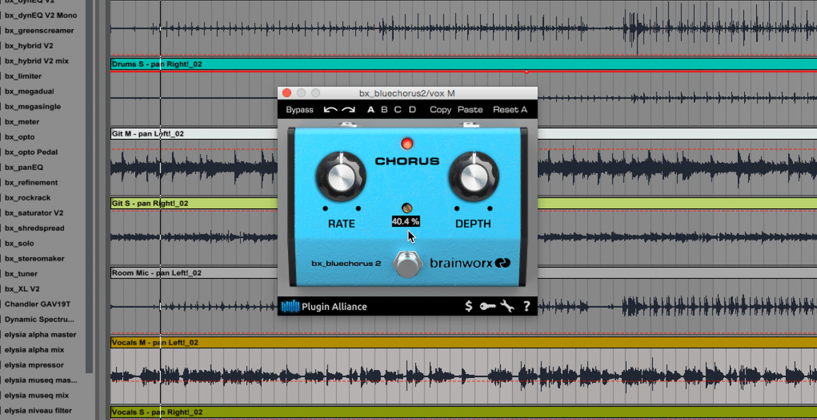Click the RATE knob

[x=341, y=177]
